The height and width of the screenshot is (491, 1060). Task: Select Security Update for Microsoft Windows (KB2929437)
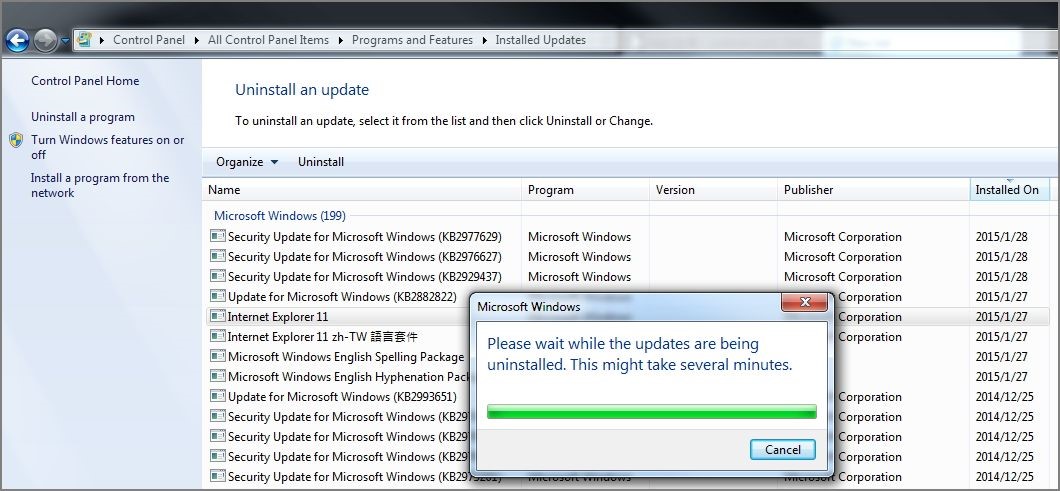(364, 277)
